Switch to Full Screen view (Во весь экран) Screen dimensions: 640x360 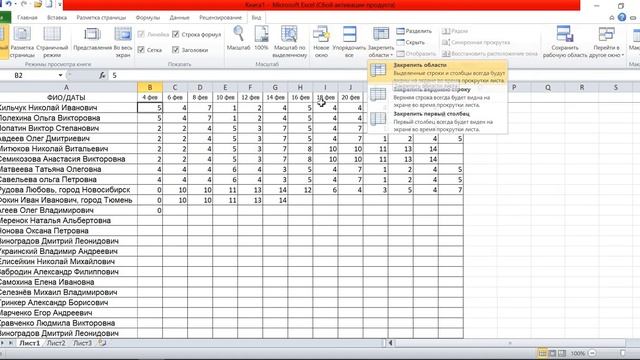123,42
